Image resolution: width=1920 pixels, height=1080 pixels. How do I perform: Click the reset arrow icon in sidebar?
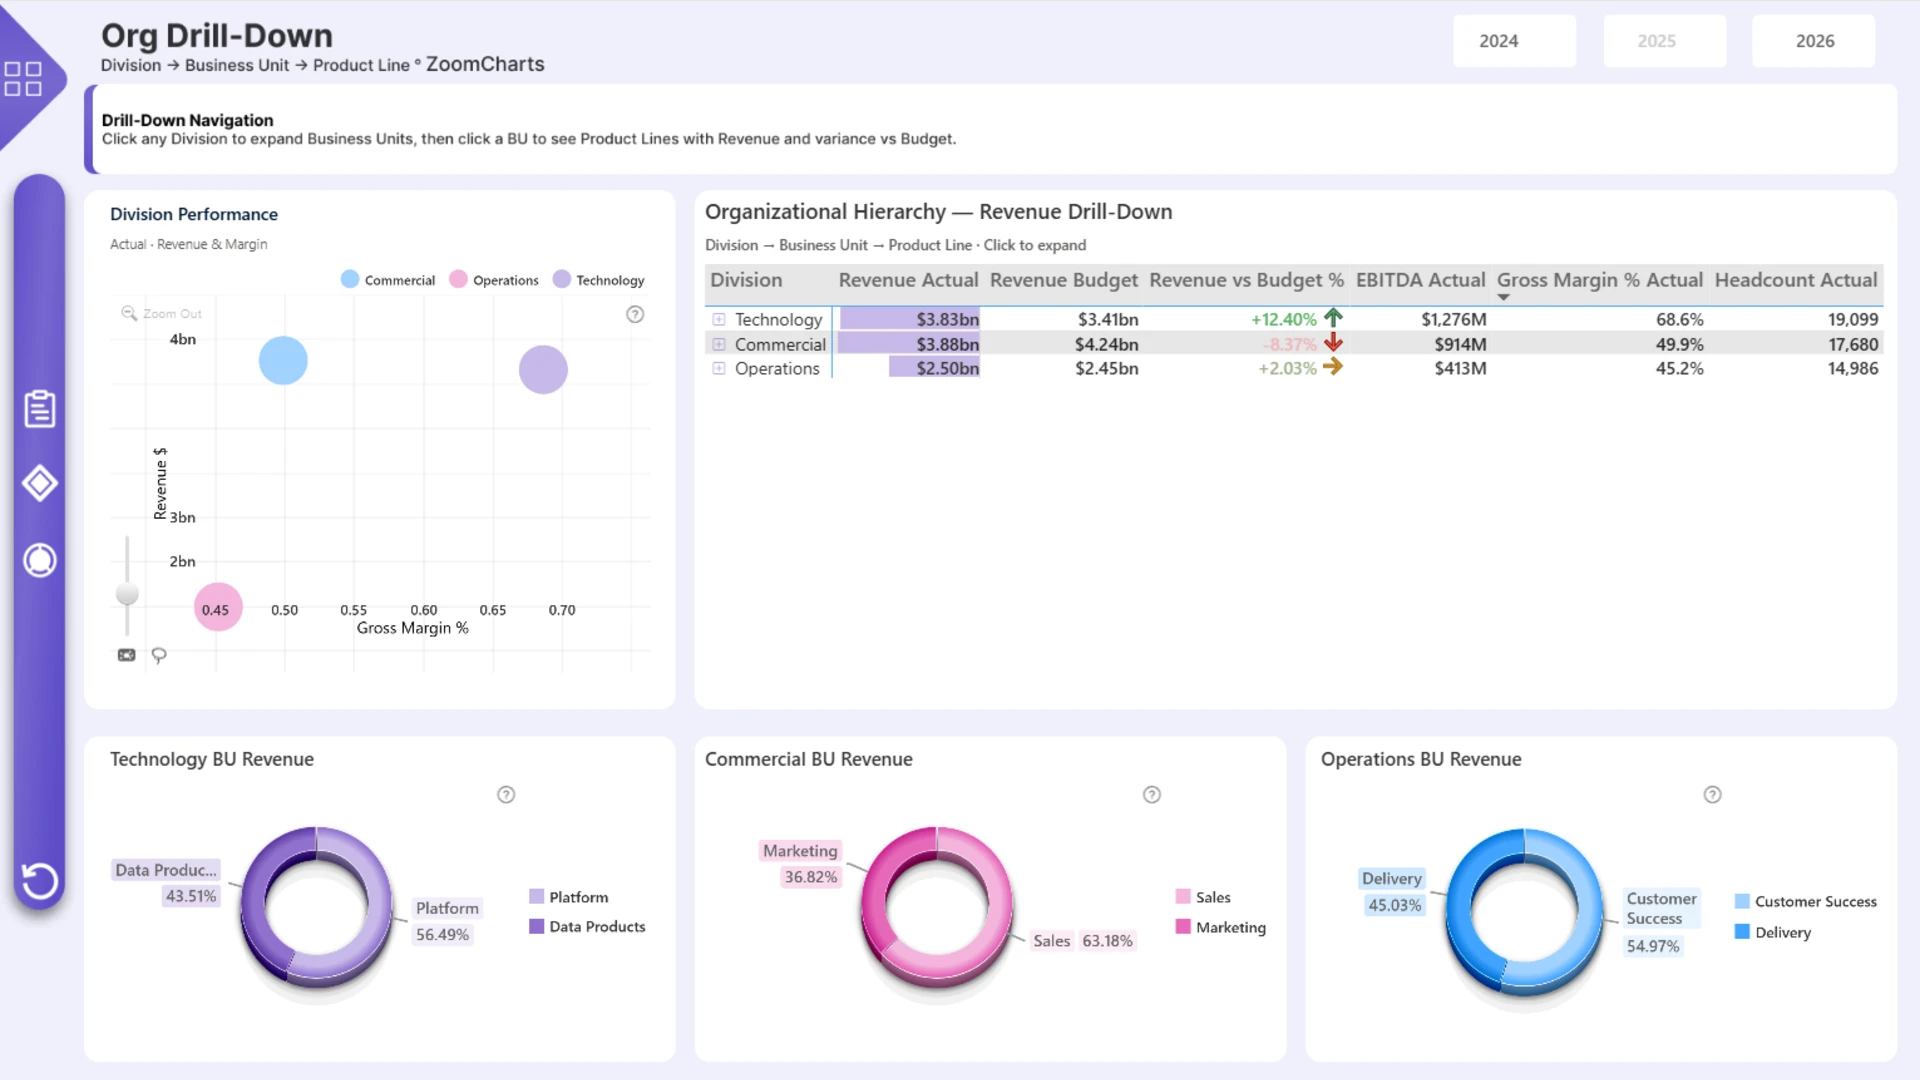[40, 881]
